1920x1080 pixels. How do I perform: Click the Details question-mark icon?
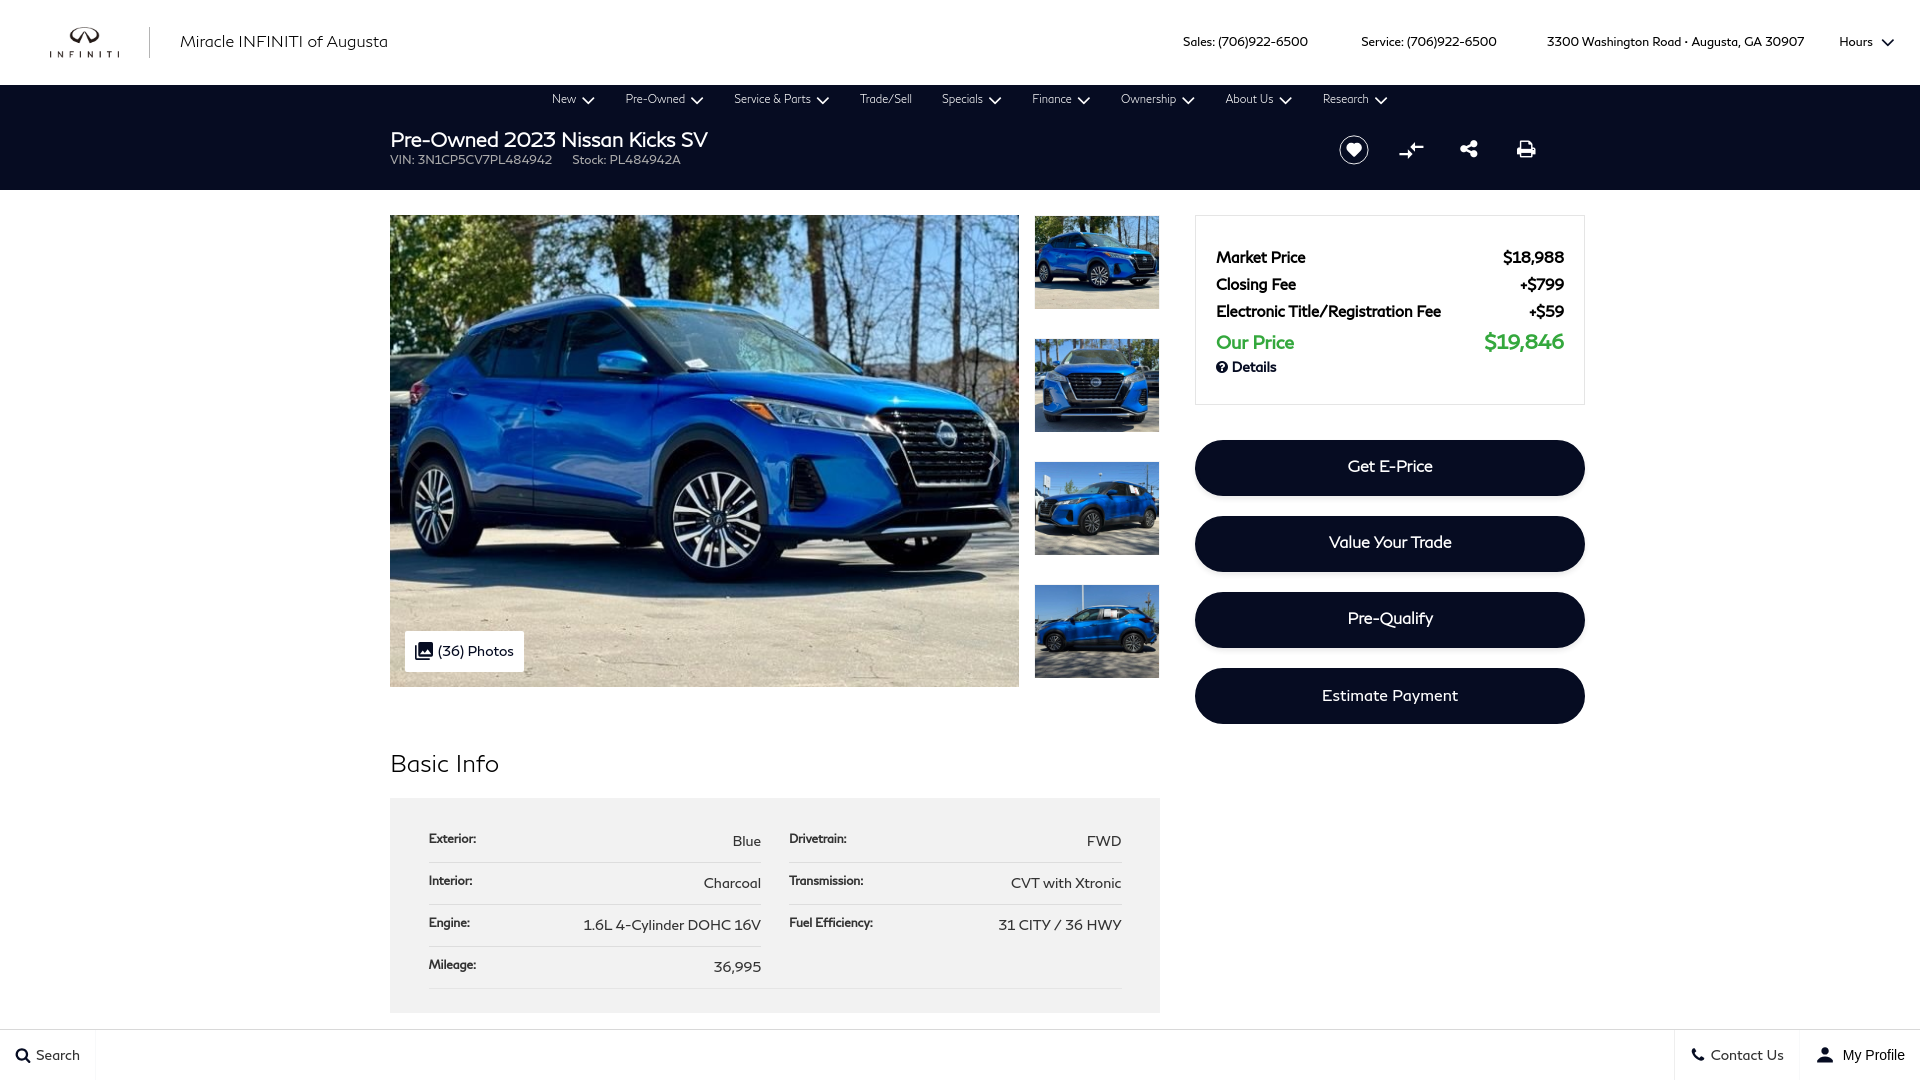click(x=1222, y=367)
